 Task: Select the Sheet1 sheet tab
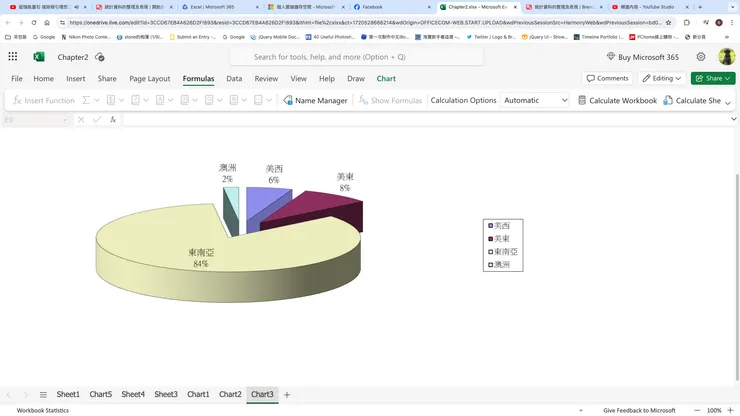click(68, 394)
